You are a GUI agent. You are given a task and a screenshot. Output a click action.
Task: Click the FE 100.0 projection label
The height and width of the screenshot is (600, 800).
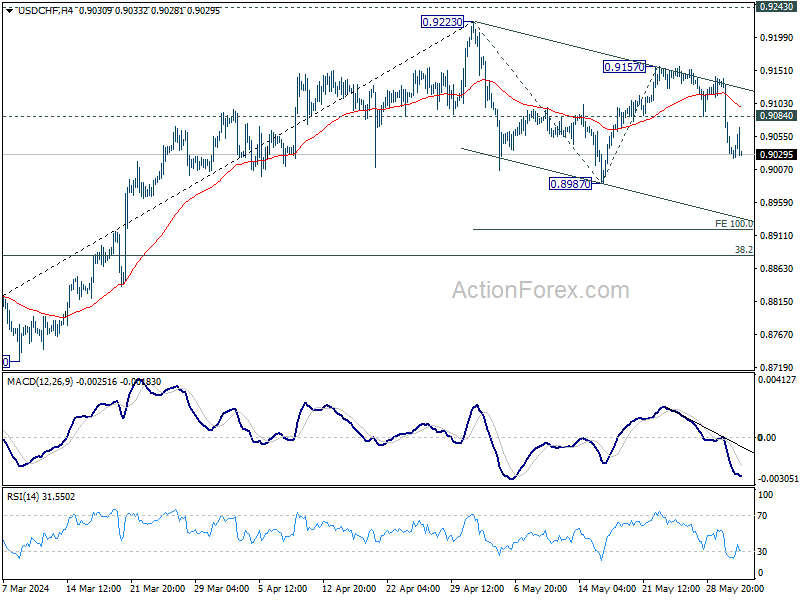click(x=734, y=223)
